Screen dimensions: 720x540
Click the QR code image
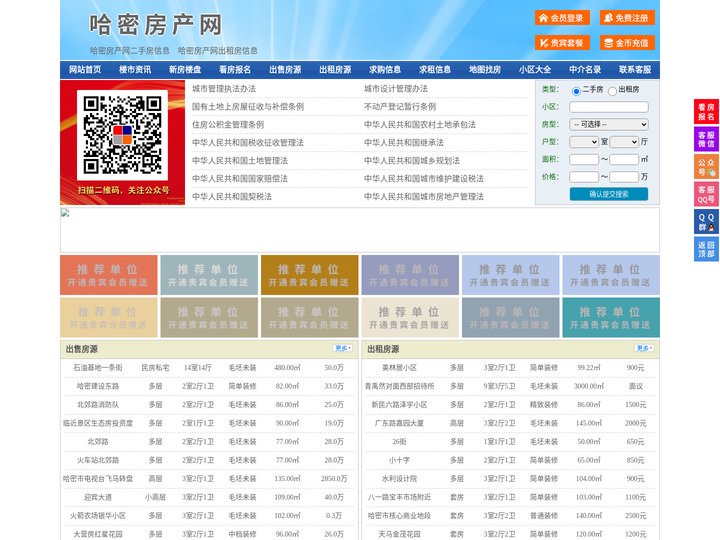(122, 135)
